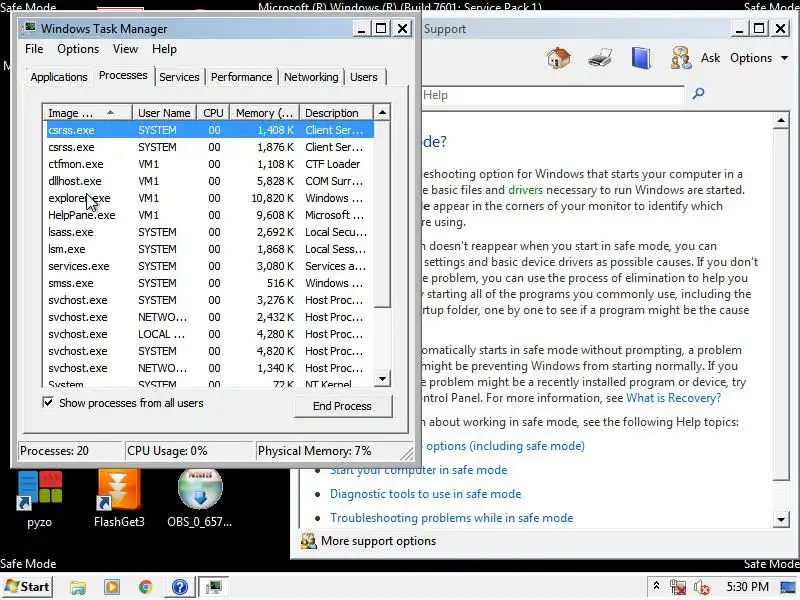The height and width of the screenshot is (600, 800).
Task: Select the dllhost.exe process row
Action: pyautogui.click(x=210, y=181)
